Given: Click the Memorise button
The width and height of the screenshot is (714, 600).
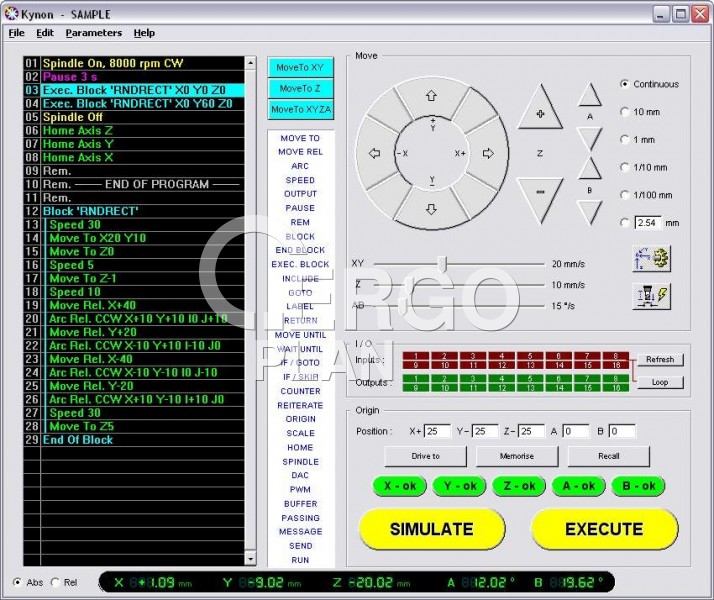Looking at the screenshot, I should point(517,456).
